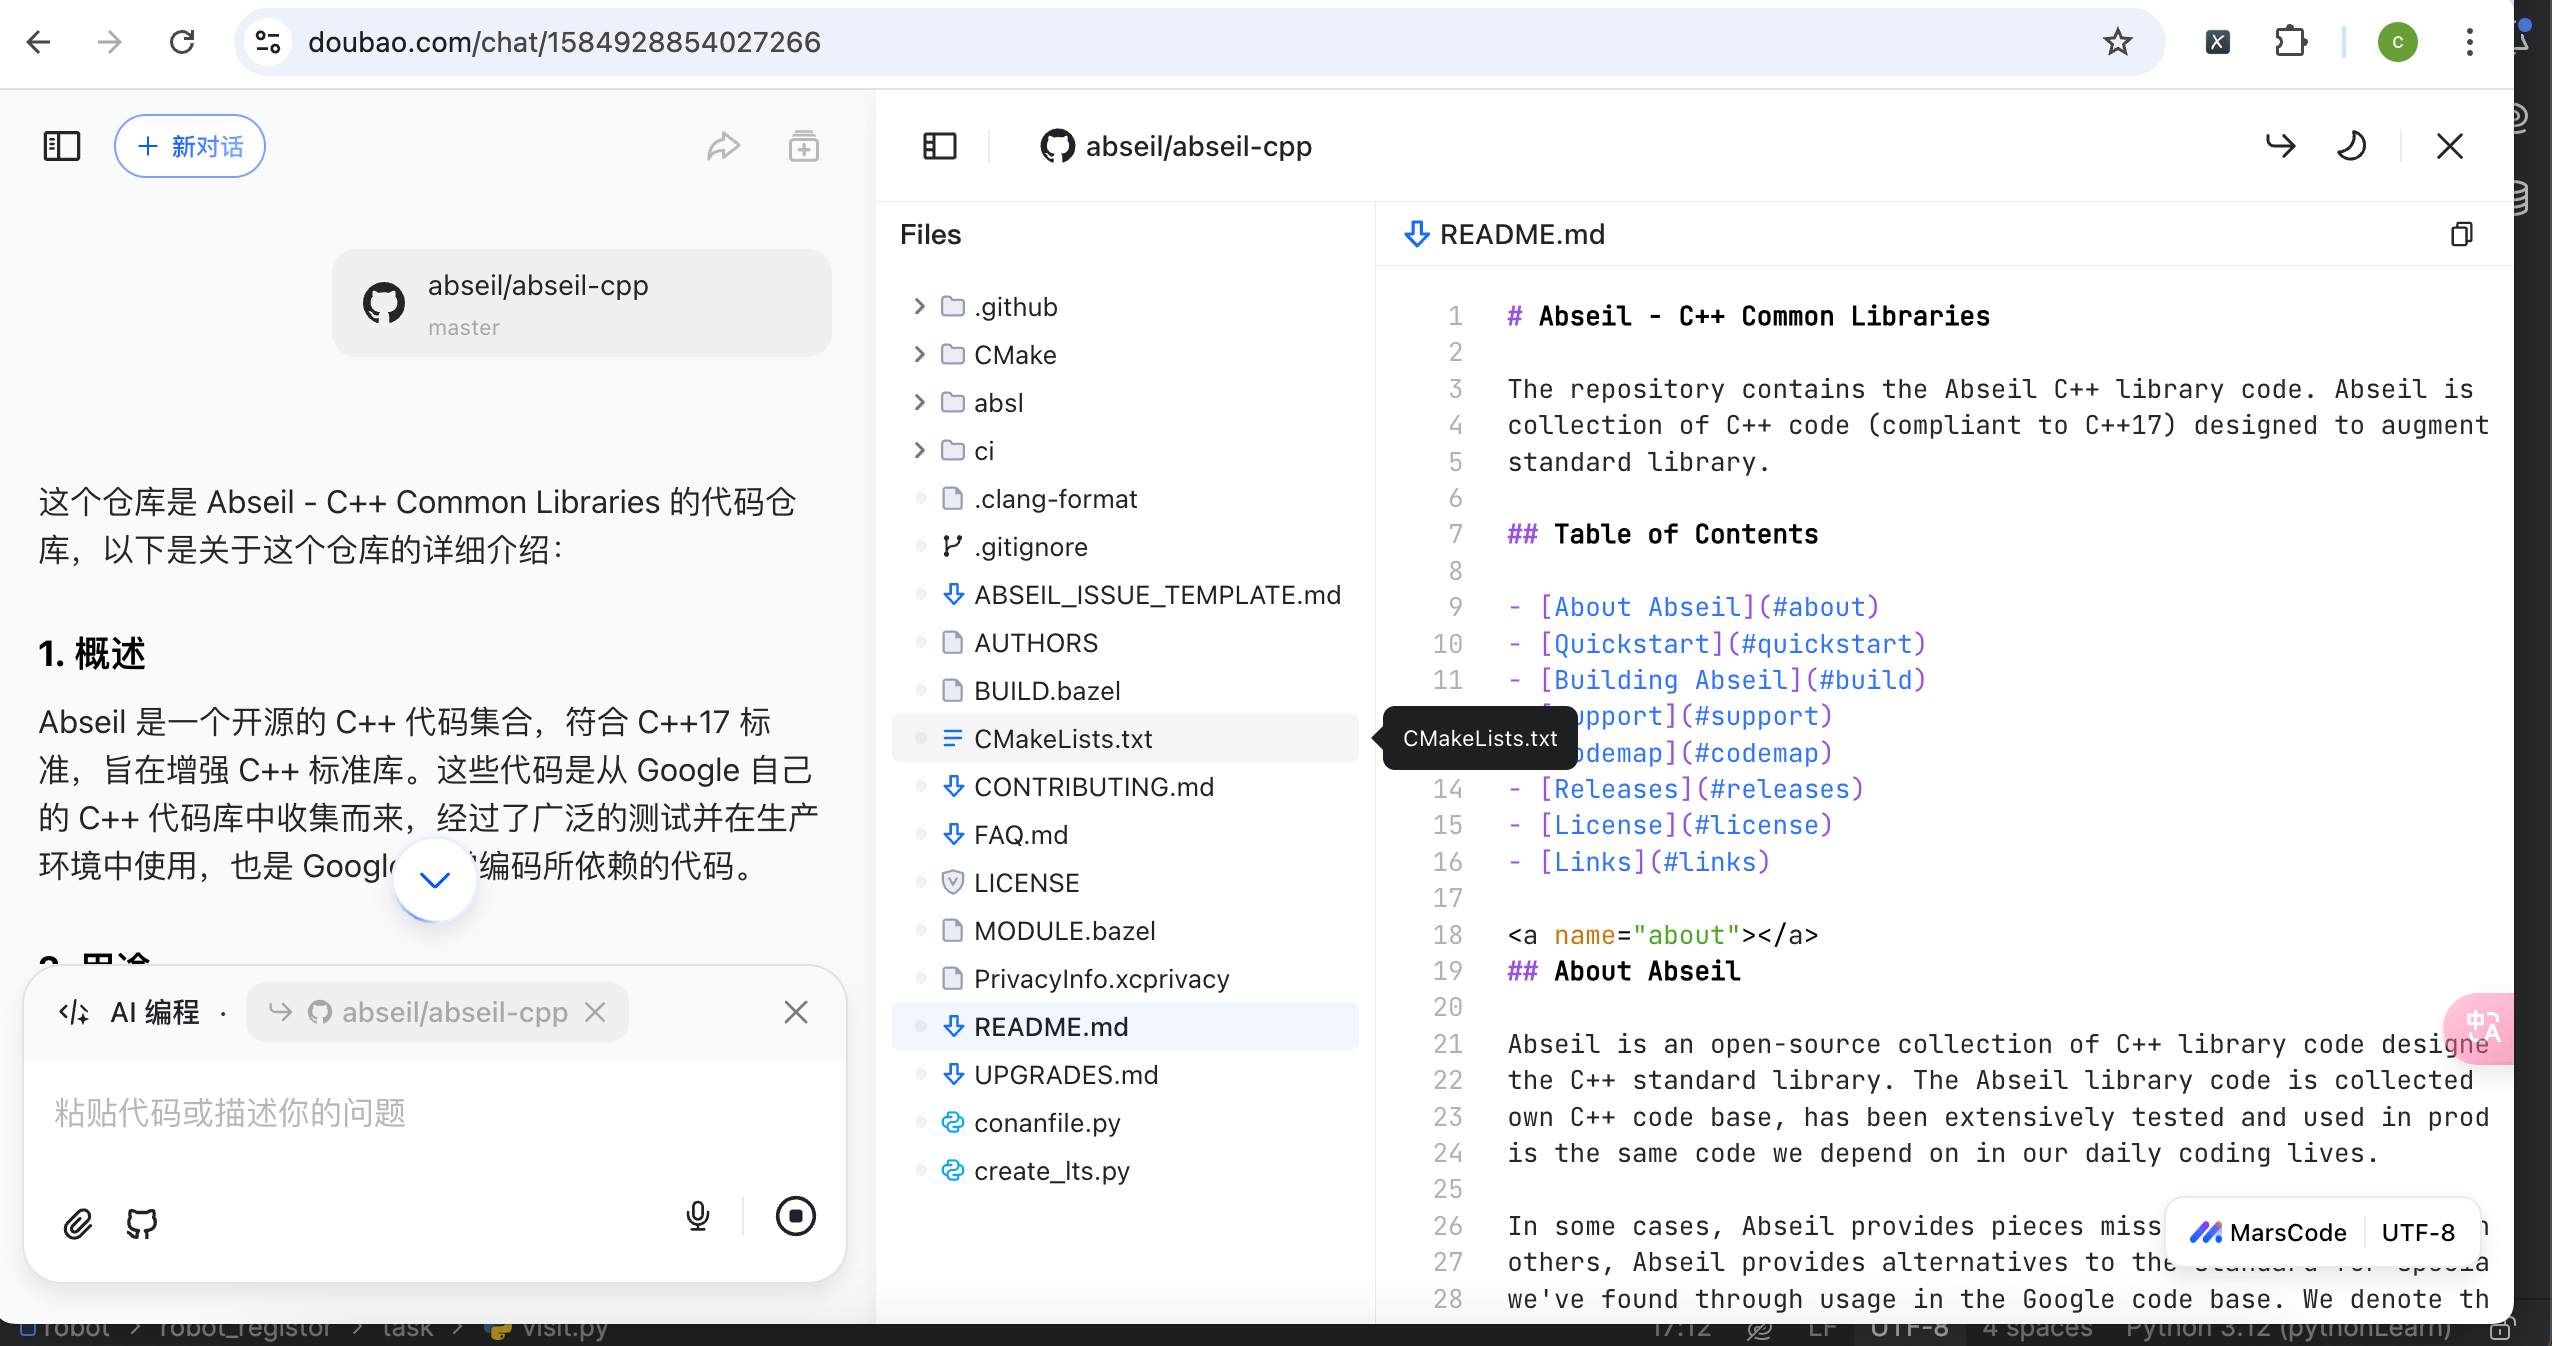The width and height of the screenshot is (2552, 1346).
Task: Open the .gitignore file
Action: click(x=1125, y=546)
